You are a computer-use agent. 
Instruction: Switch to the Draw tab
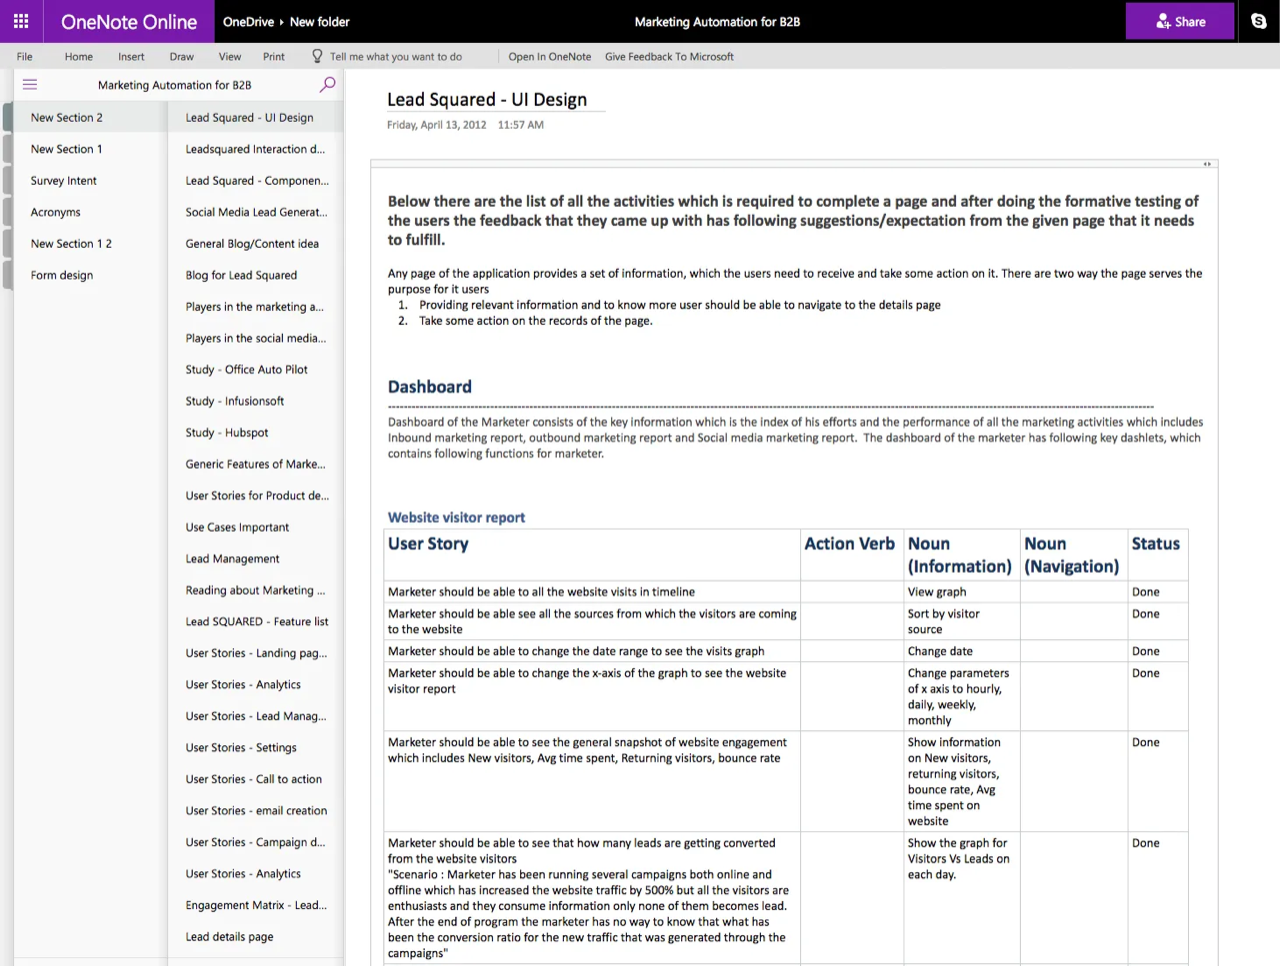click(182, 57)
